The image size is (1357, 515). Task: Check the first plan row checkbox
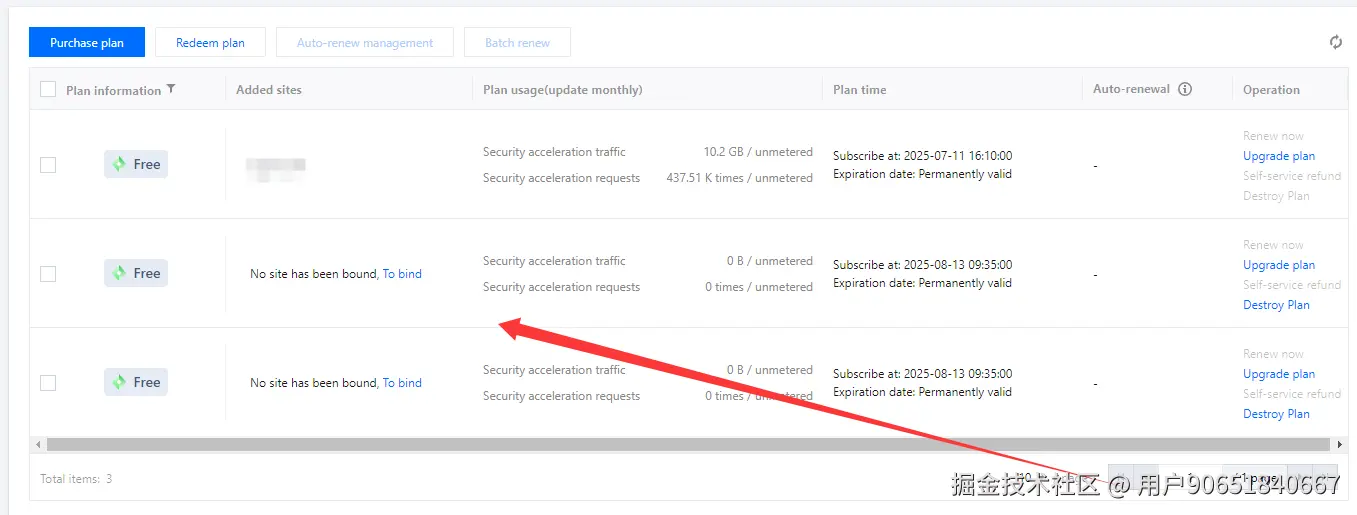(48, 165)
